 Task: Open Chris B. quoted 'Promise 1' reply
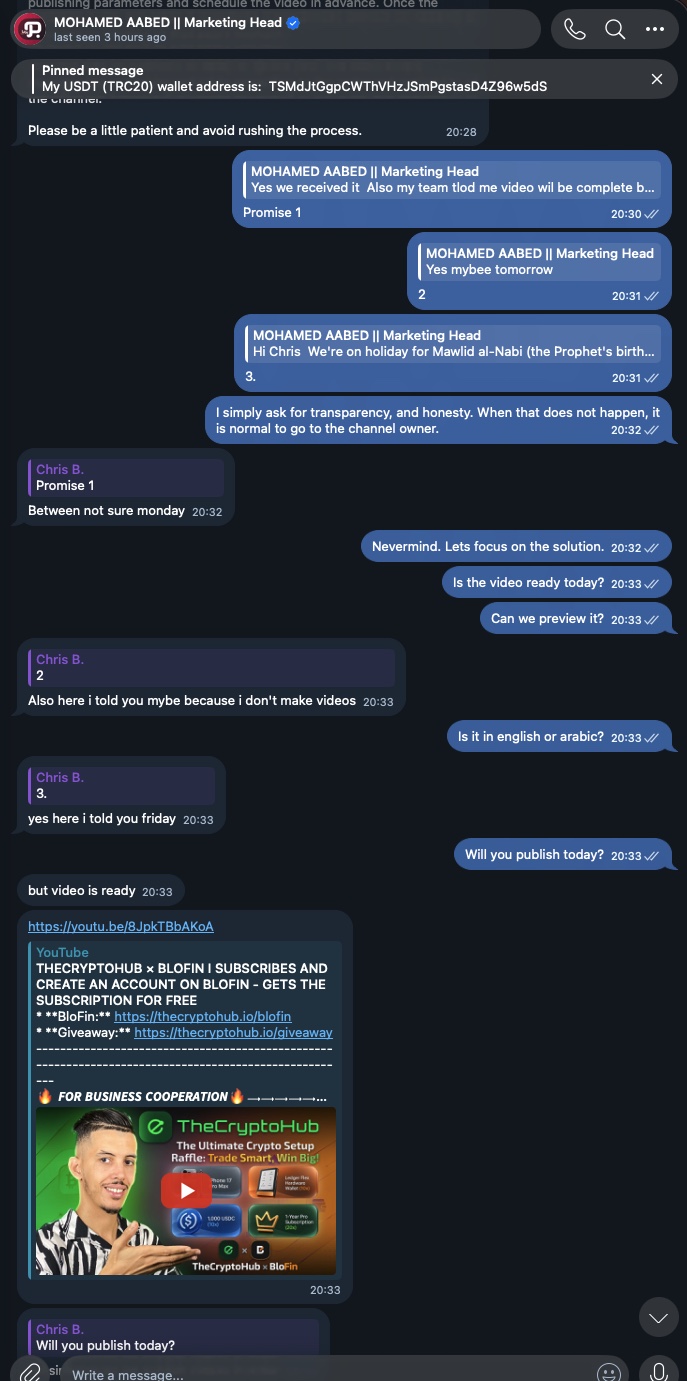[126, 478]
